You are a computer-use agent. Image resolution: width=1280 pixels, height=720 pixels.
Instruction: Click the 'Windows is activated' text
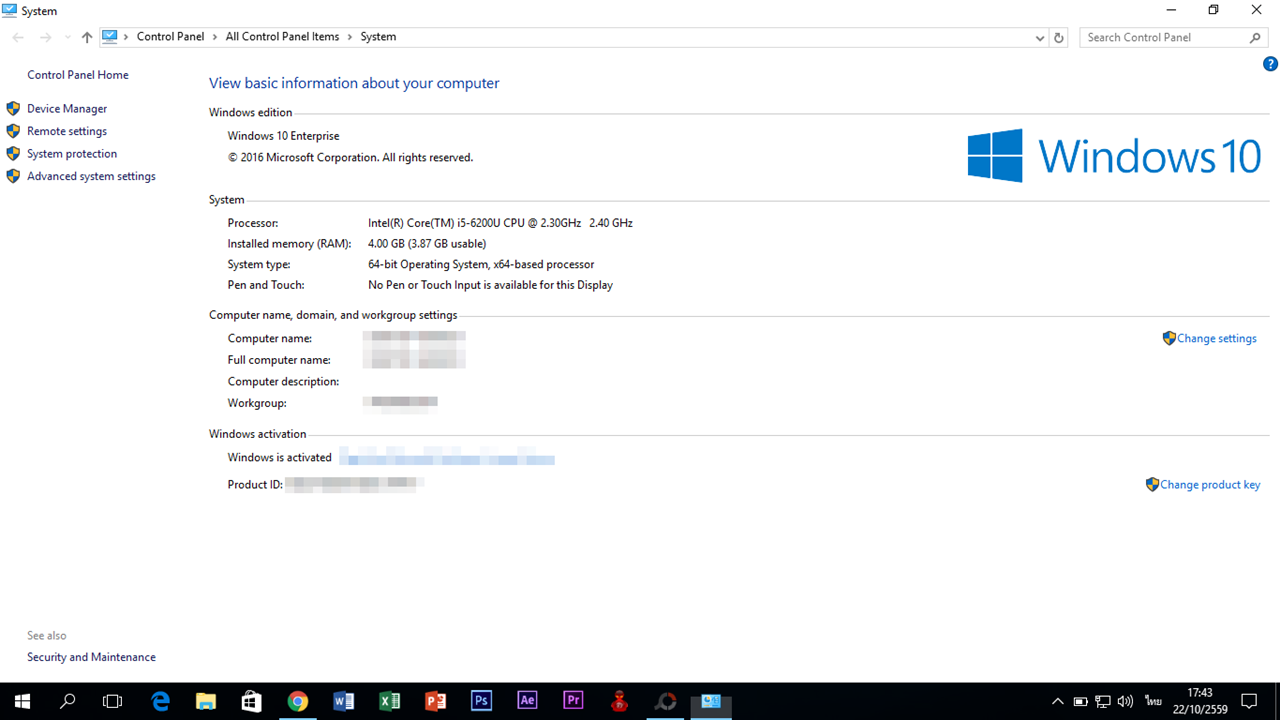280,458
